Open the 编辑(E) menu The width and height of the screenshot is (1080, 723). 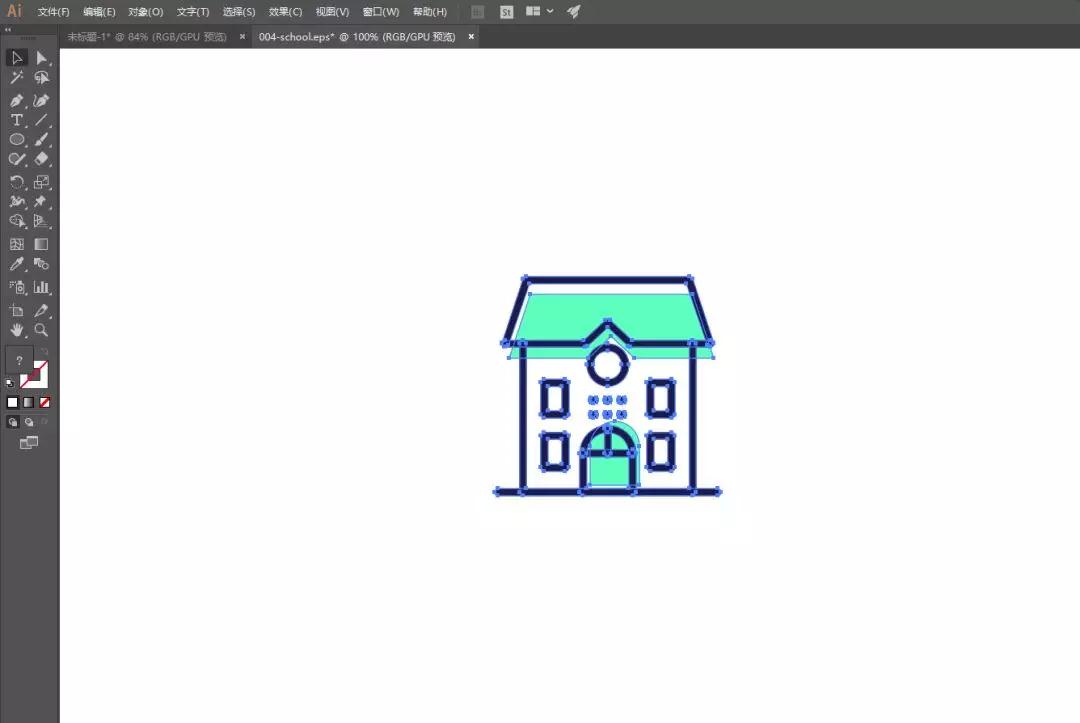[x=99, y=12]
